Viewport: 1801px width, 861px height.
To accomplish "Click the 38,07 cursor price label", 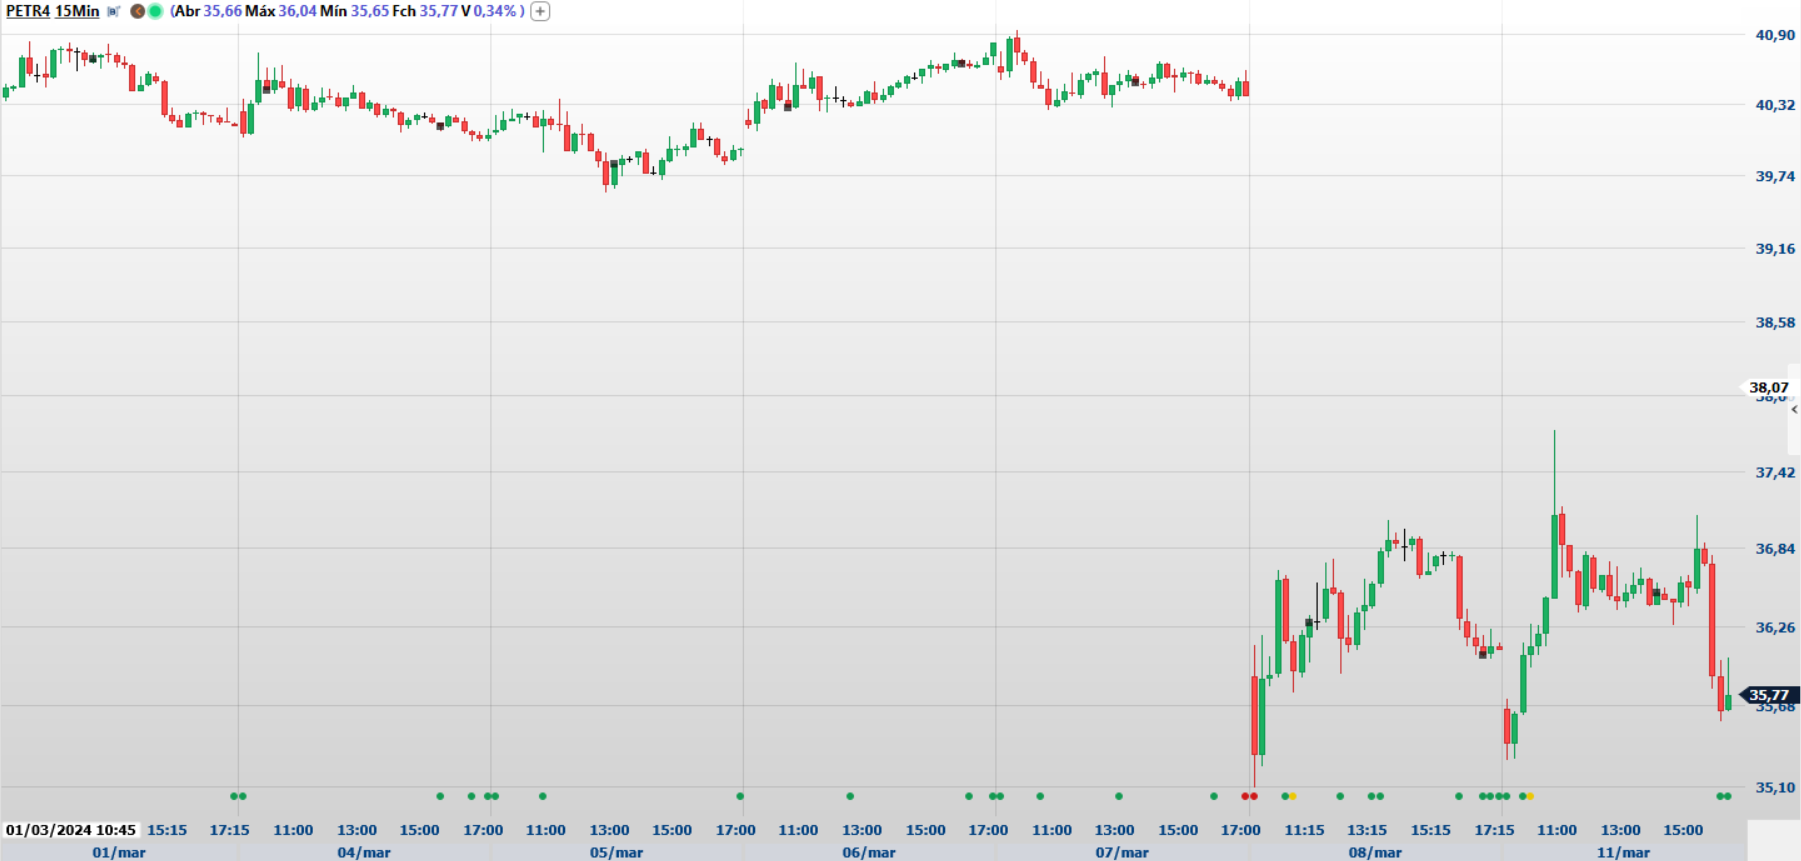I will (x=1768, y=387).
